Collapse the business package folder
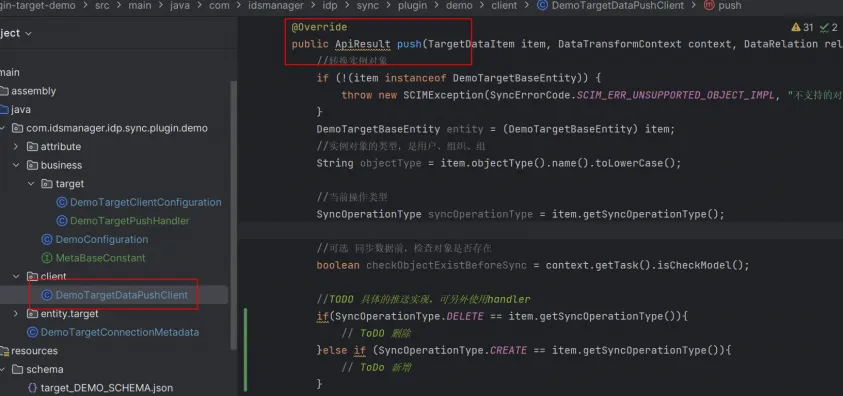Viewport: 843px width, 396px height. click(16, 165)
